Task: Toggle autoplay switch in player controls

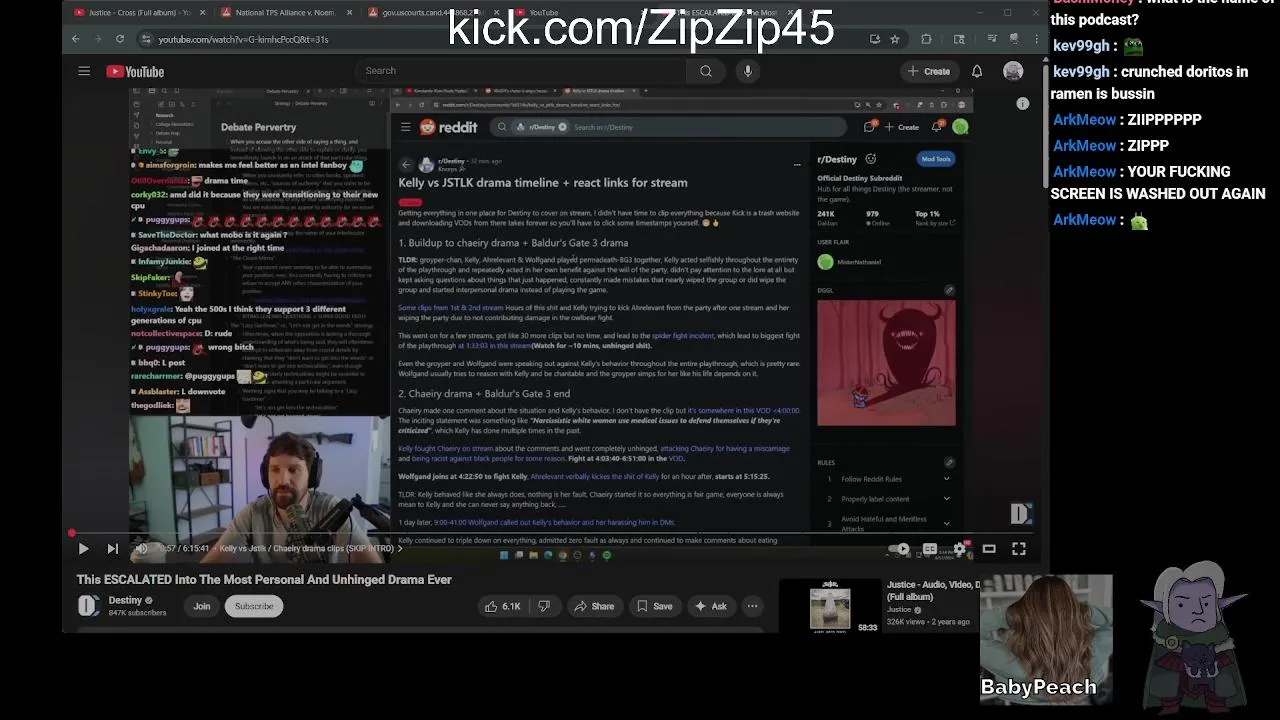Action: pos(899,548)
